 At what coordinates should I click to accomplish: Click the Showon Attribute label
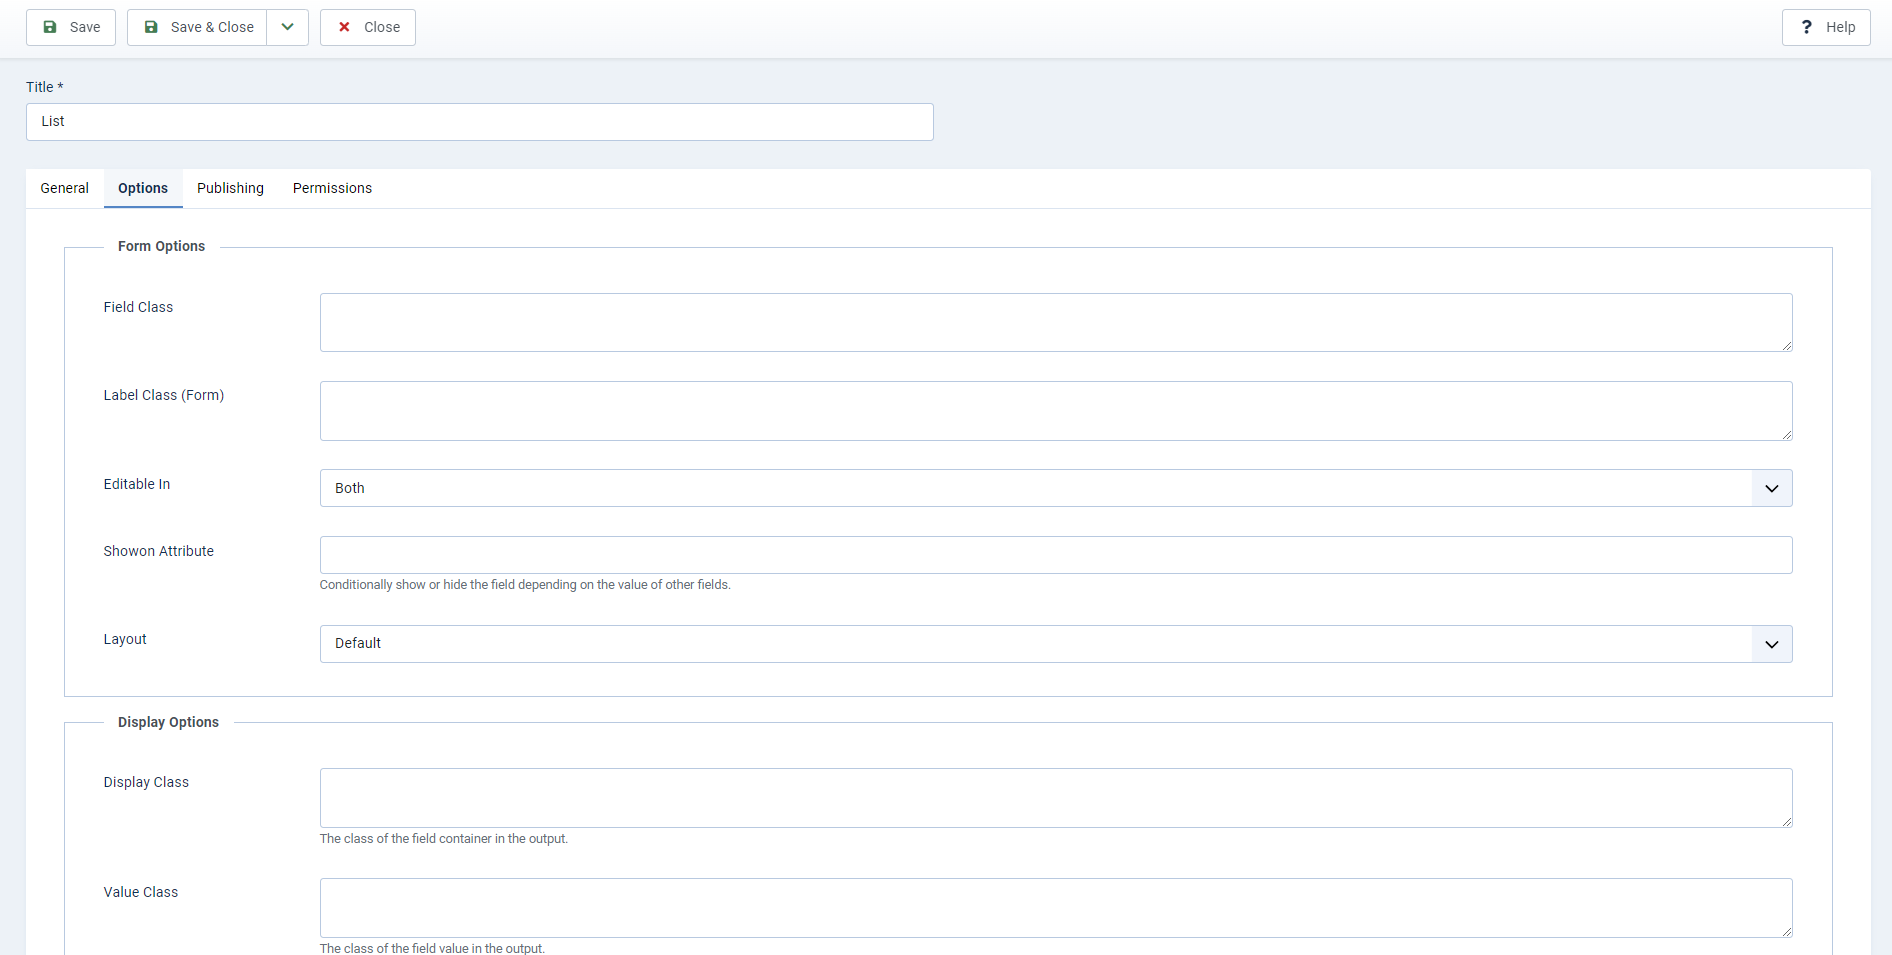(x=159, y=551)
